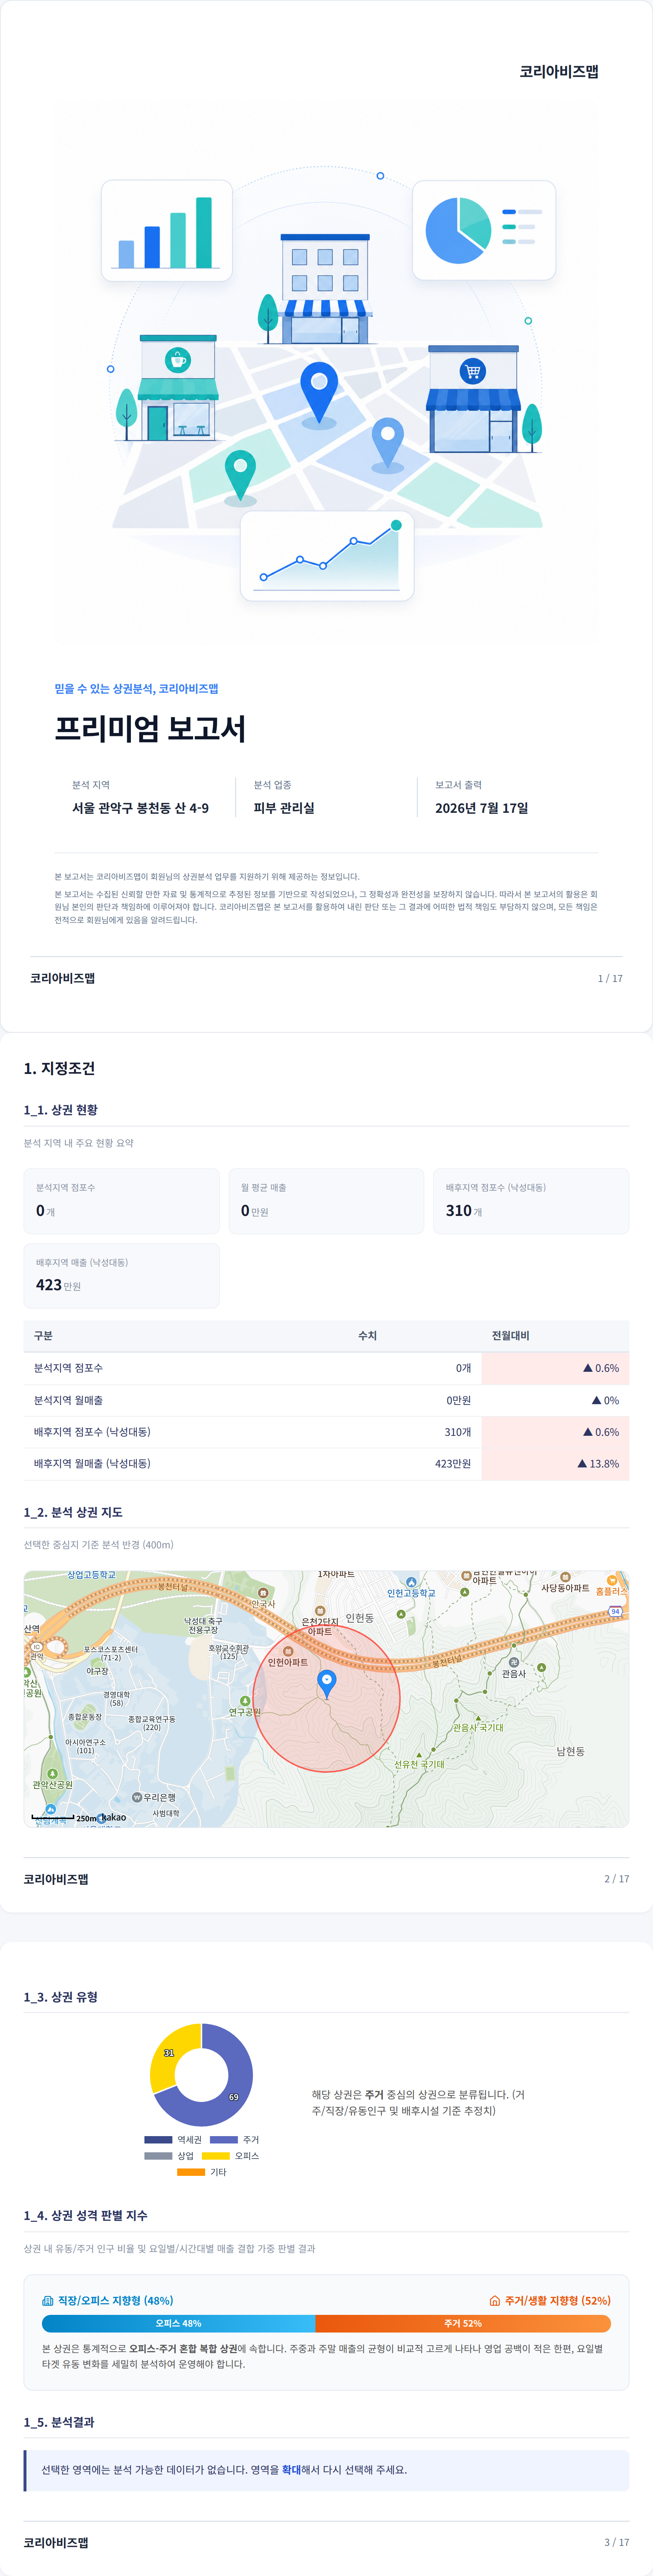653x2576 pixels.
Task: Click the 분석지역 월매출 table row label
Action: click(68, 1400)
